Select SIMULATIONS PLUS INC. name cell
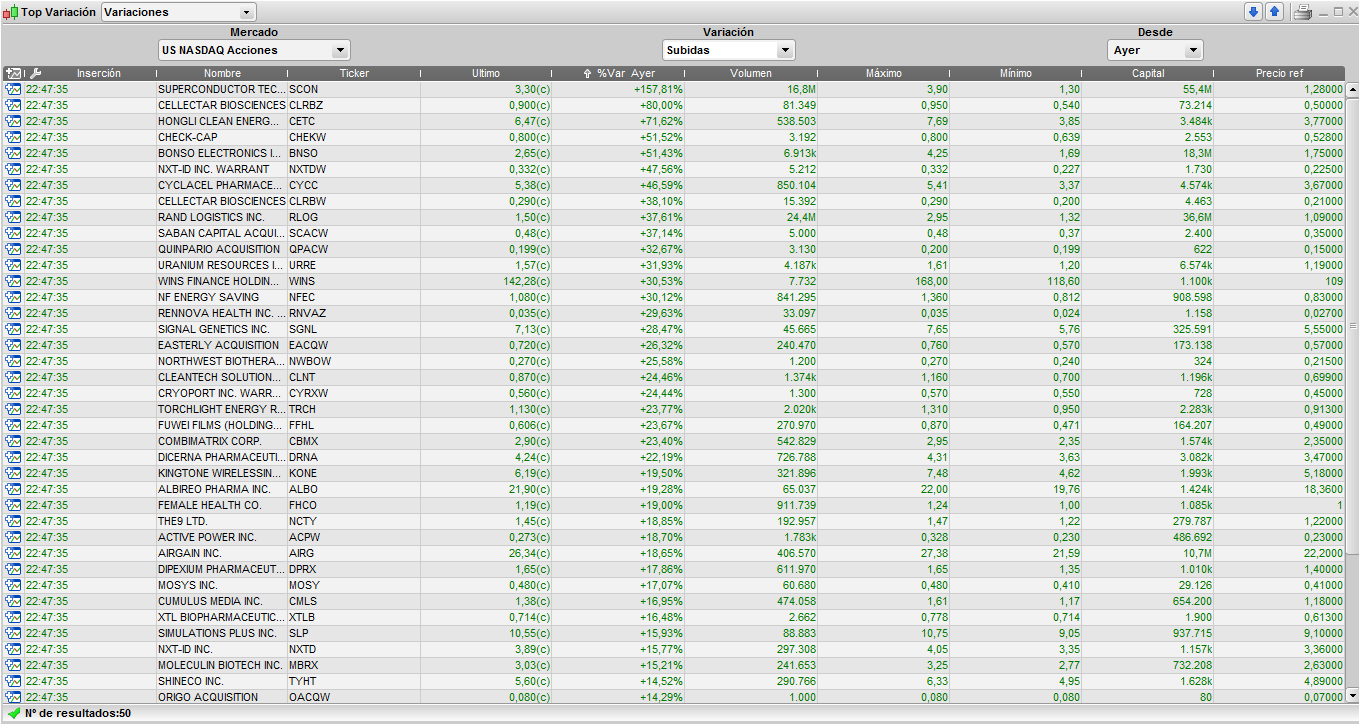Image resolution: width=1359 pixels, height=724 pixels. pos(222,633)
